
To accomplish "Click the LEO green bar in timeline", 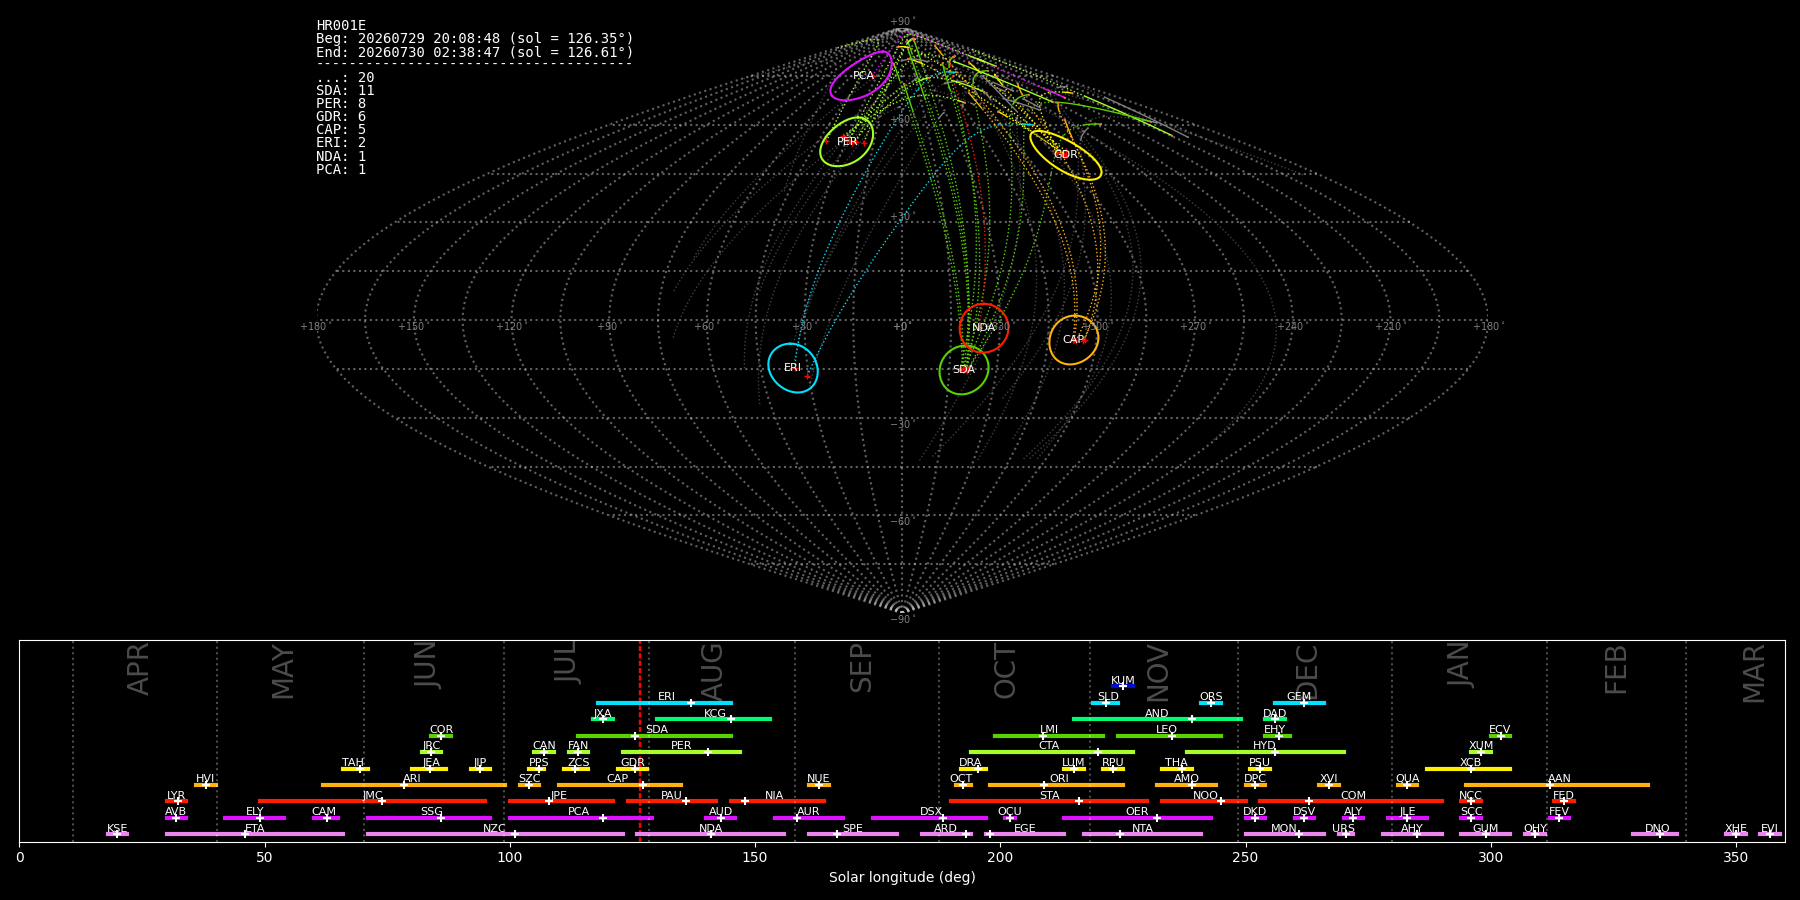I will 1169,736.
